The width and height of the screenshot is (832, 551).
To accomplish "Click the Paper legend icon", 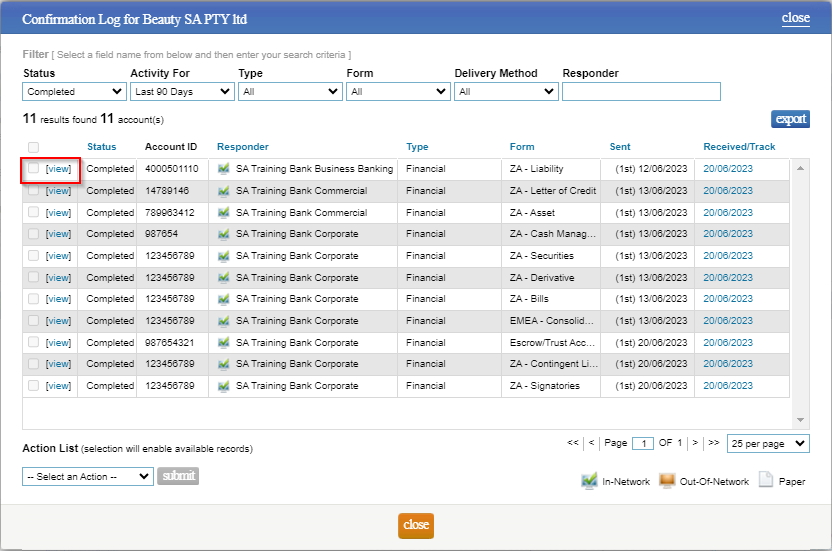I will click(x=766, y=481).
